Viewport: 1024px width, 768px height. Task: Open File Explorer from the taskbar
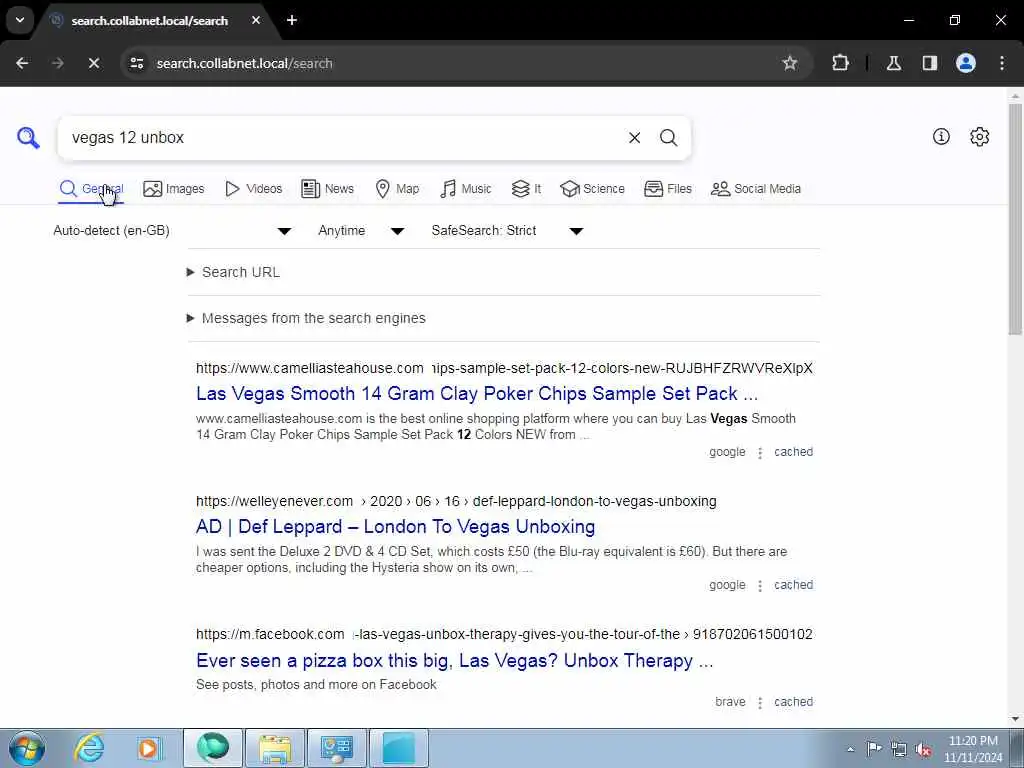(275, 748)
